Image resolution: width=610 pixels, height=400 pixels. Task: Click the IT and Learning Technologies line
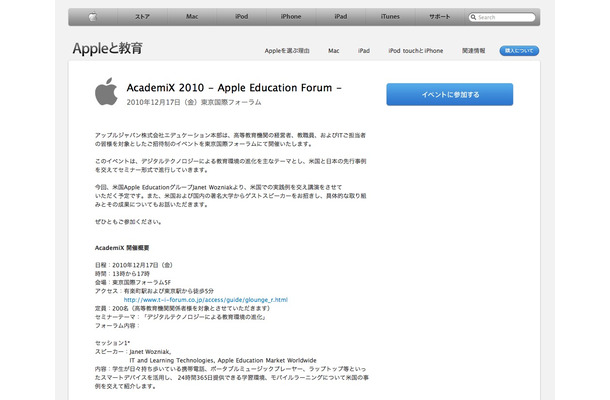223,360
